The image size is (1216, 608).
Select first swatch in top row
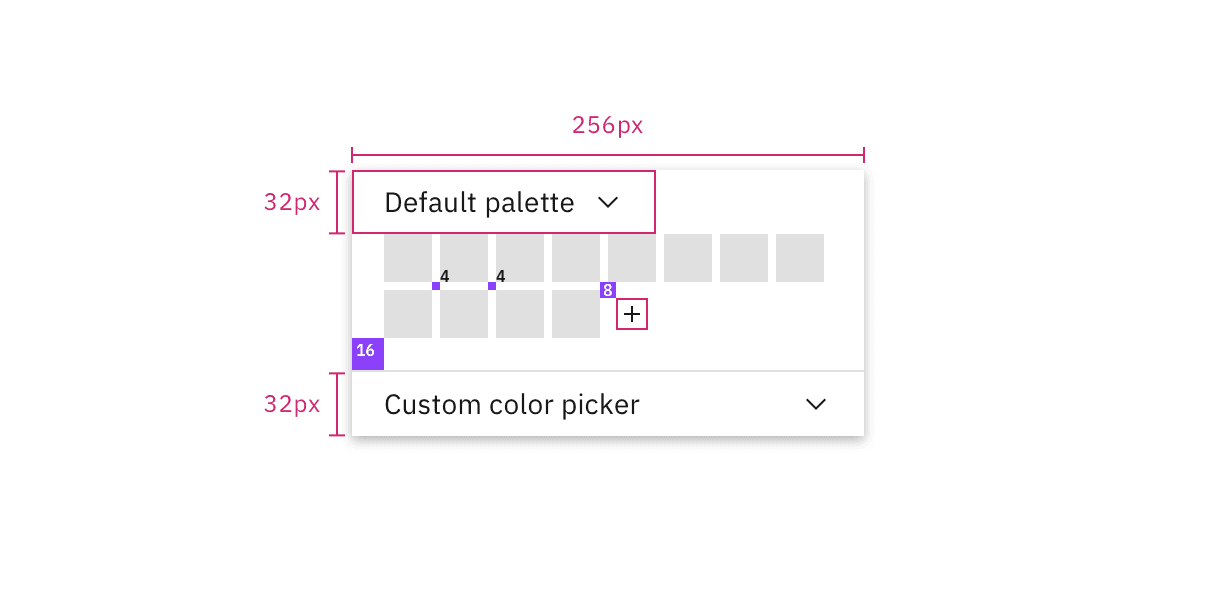pyautogui.click(x=408, y=258)
